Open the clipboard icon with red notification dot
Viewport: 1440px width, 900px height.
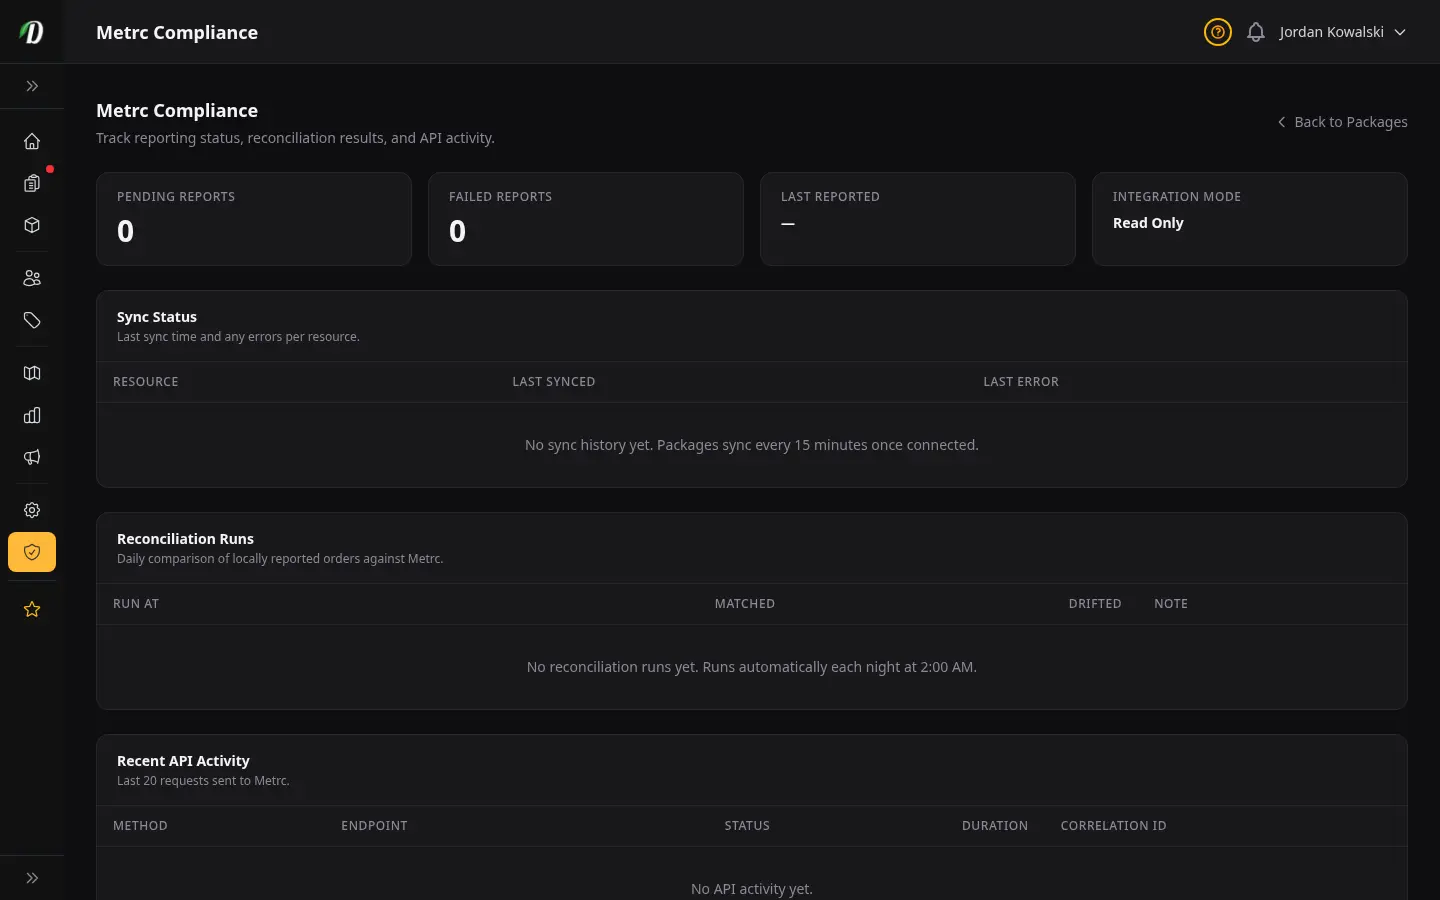(x=32, y=183)
